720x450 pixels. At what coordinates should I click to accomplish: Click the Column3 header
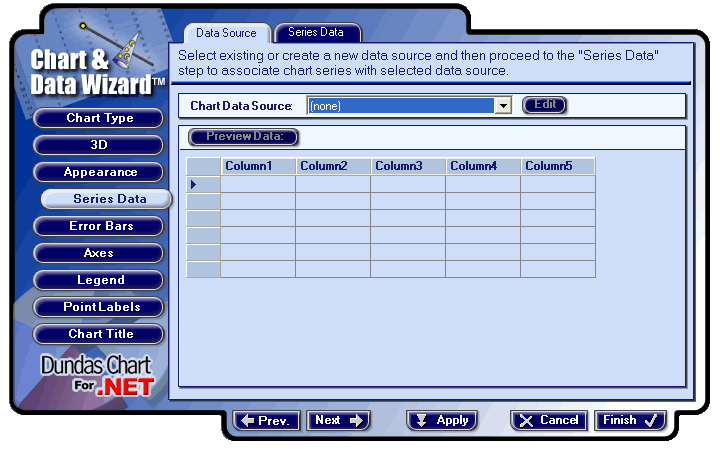point(408,166)
